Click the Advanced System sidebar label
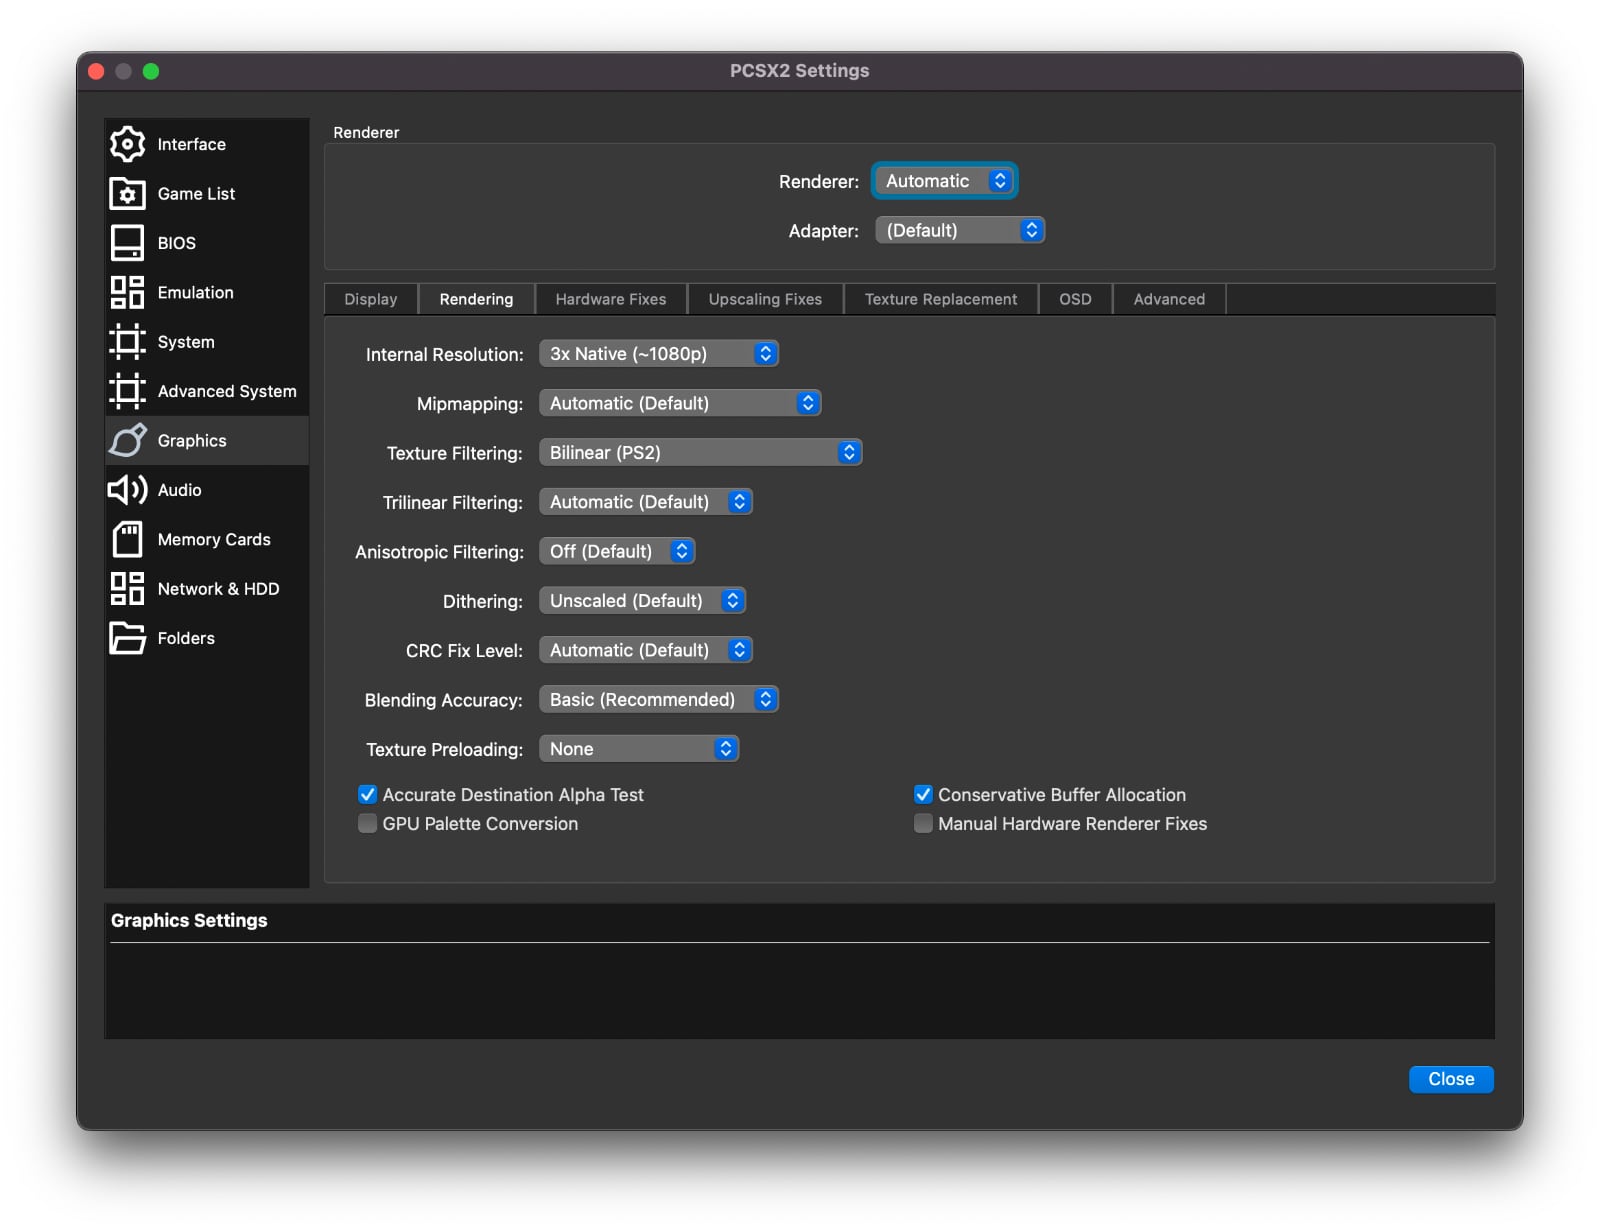 [x=227, y=391]
